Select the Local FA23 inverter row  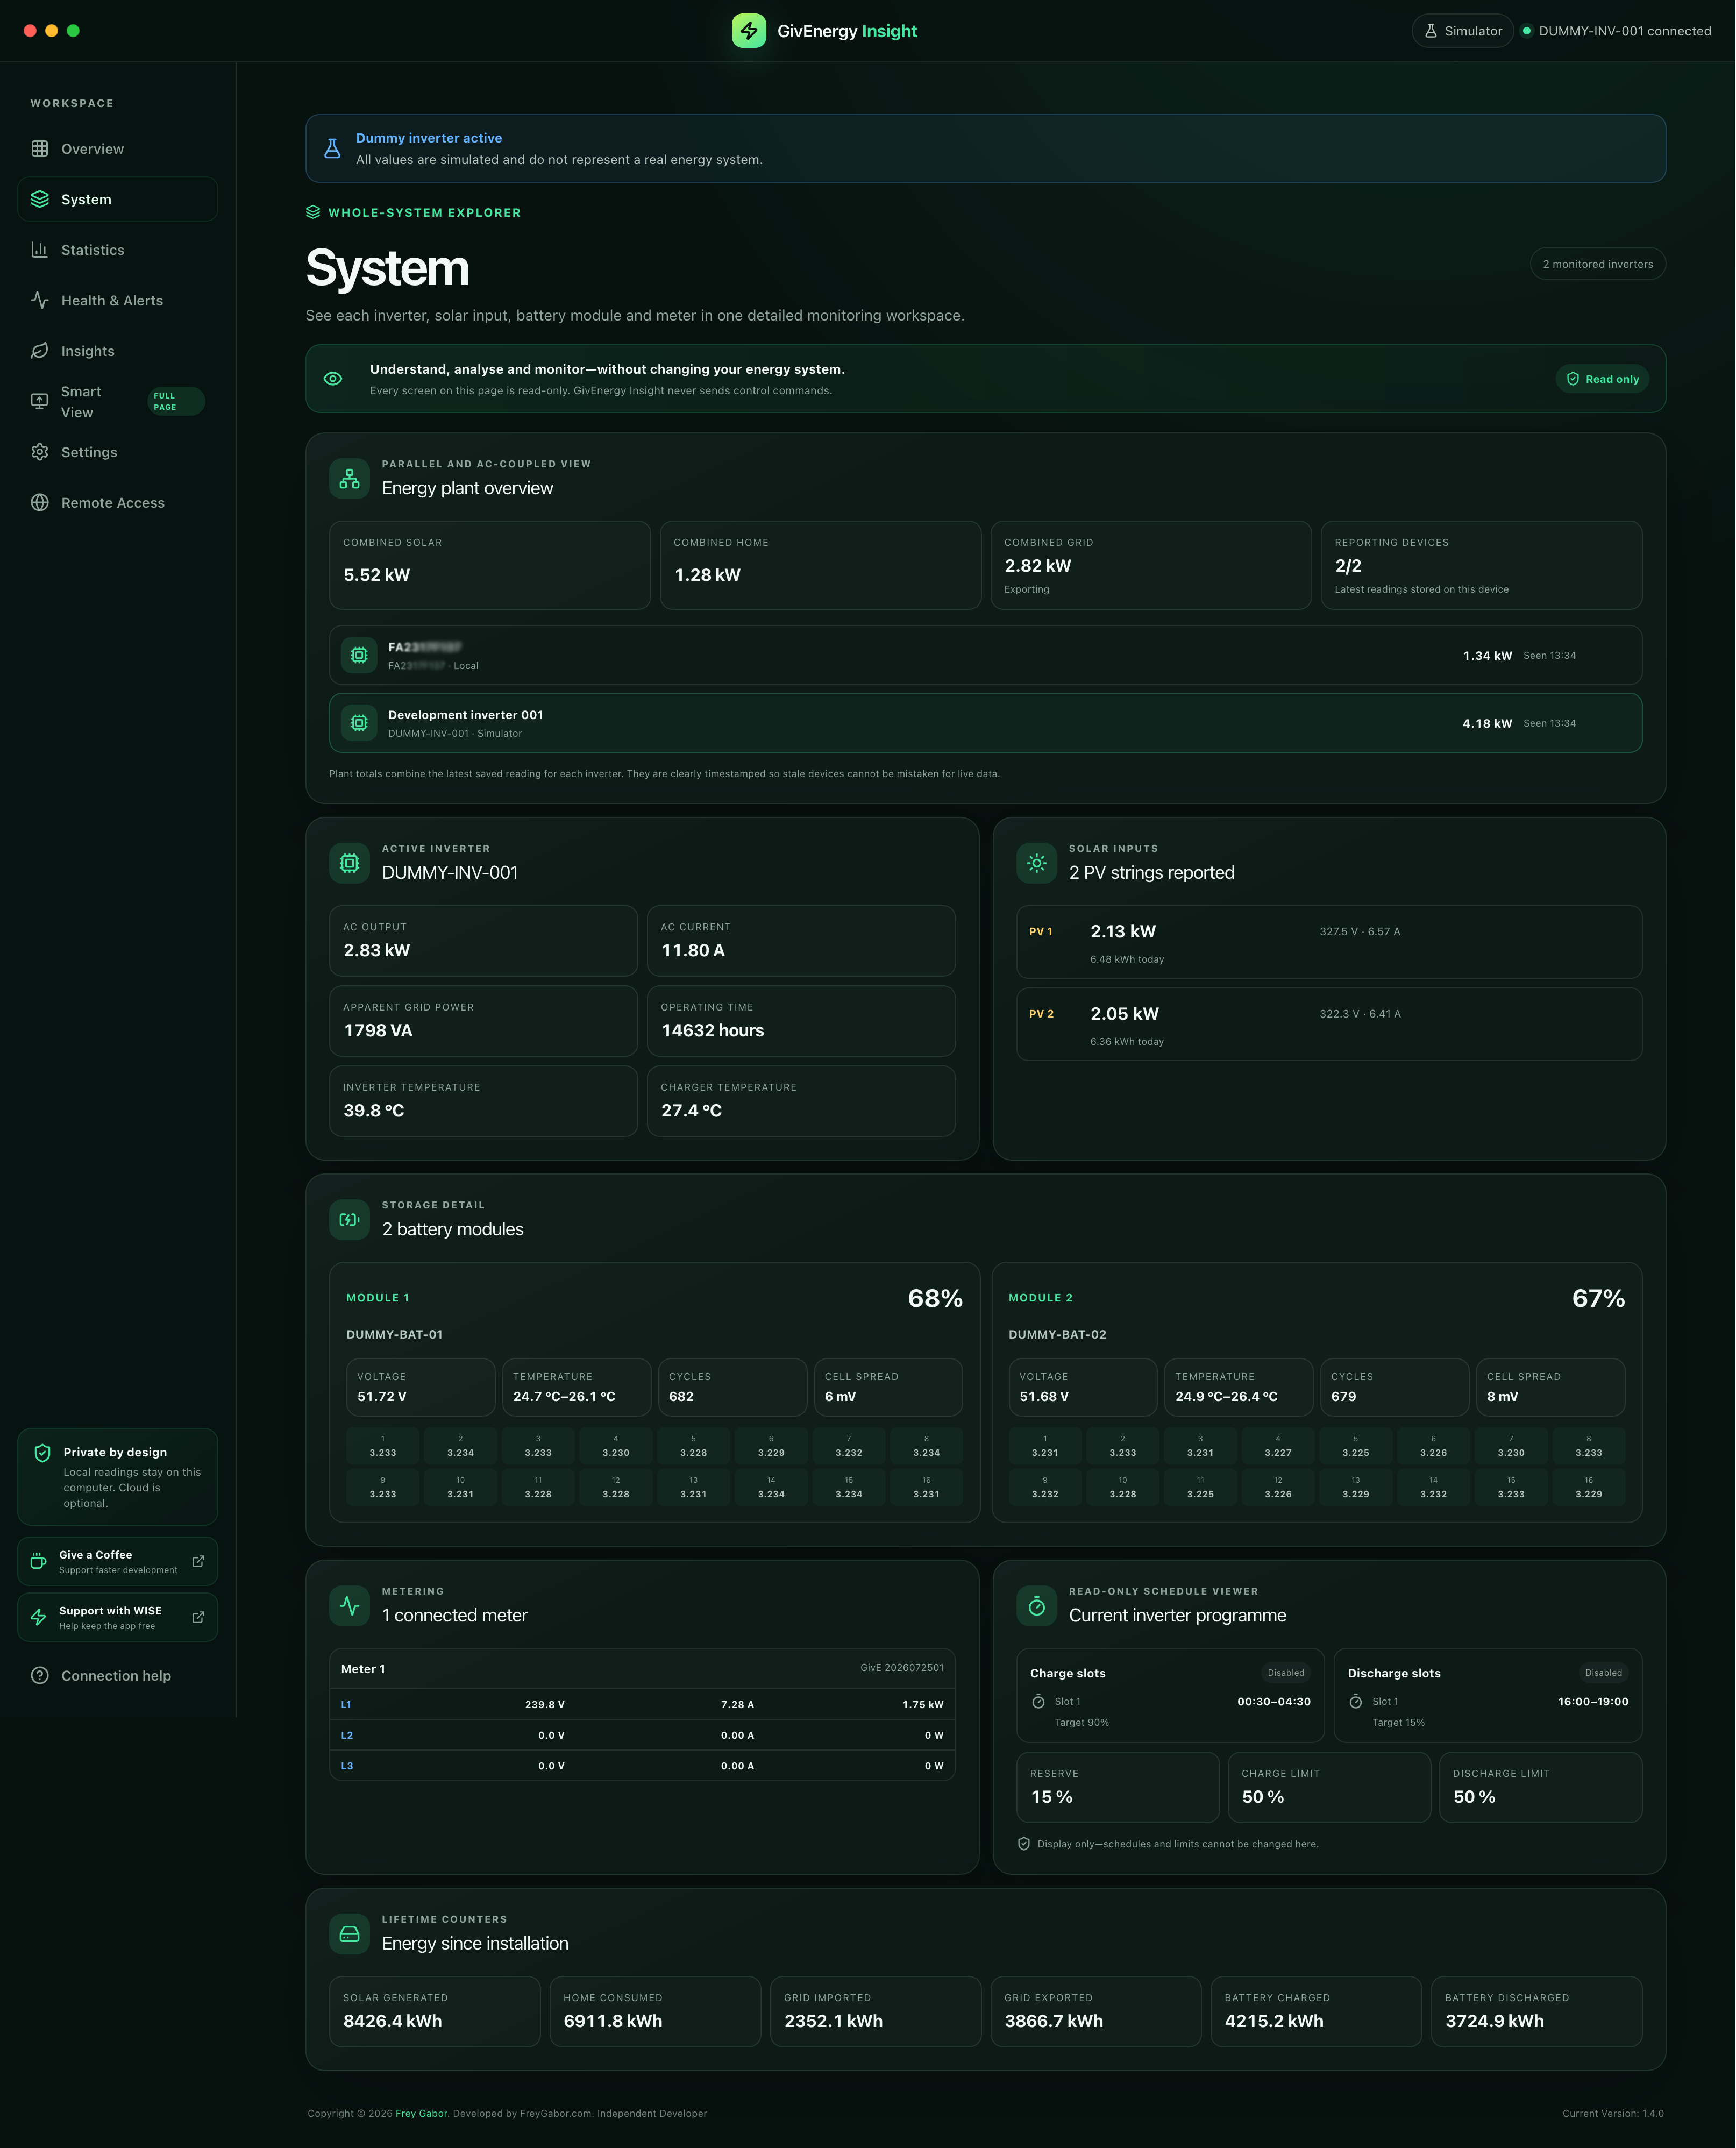coord(985,655)
